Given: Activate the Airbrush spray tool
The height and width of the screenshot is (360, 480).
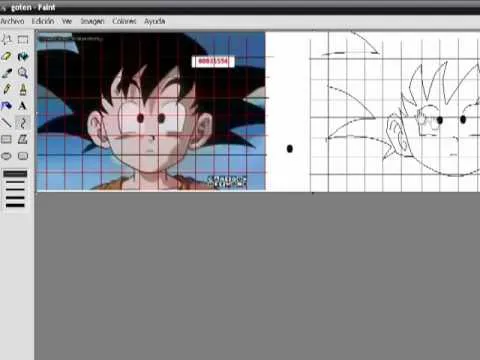Looking at the screenshot, I should (7, 106).
